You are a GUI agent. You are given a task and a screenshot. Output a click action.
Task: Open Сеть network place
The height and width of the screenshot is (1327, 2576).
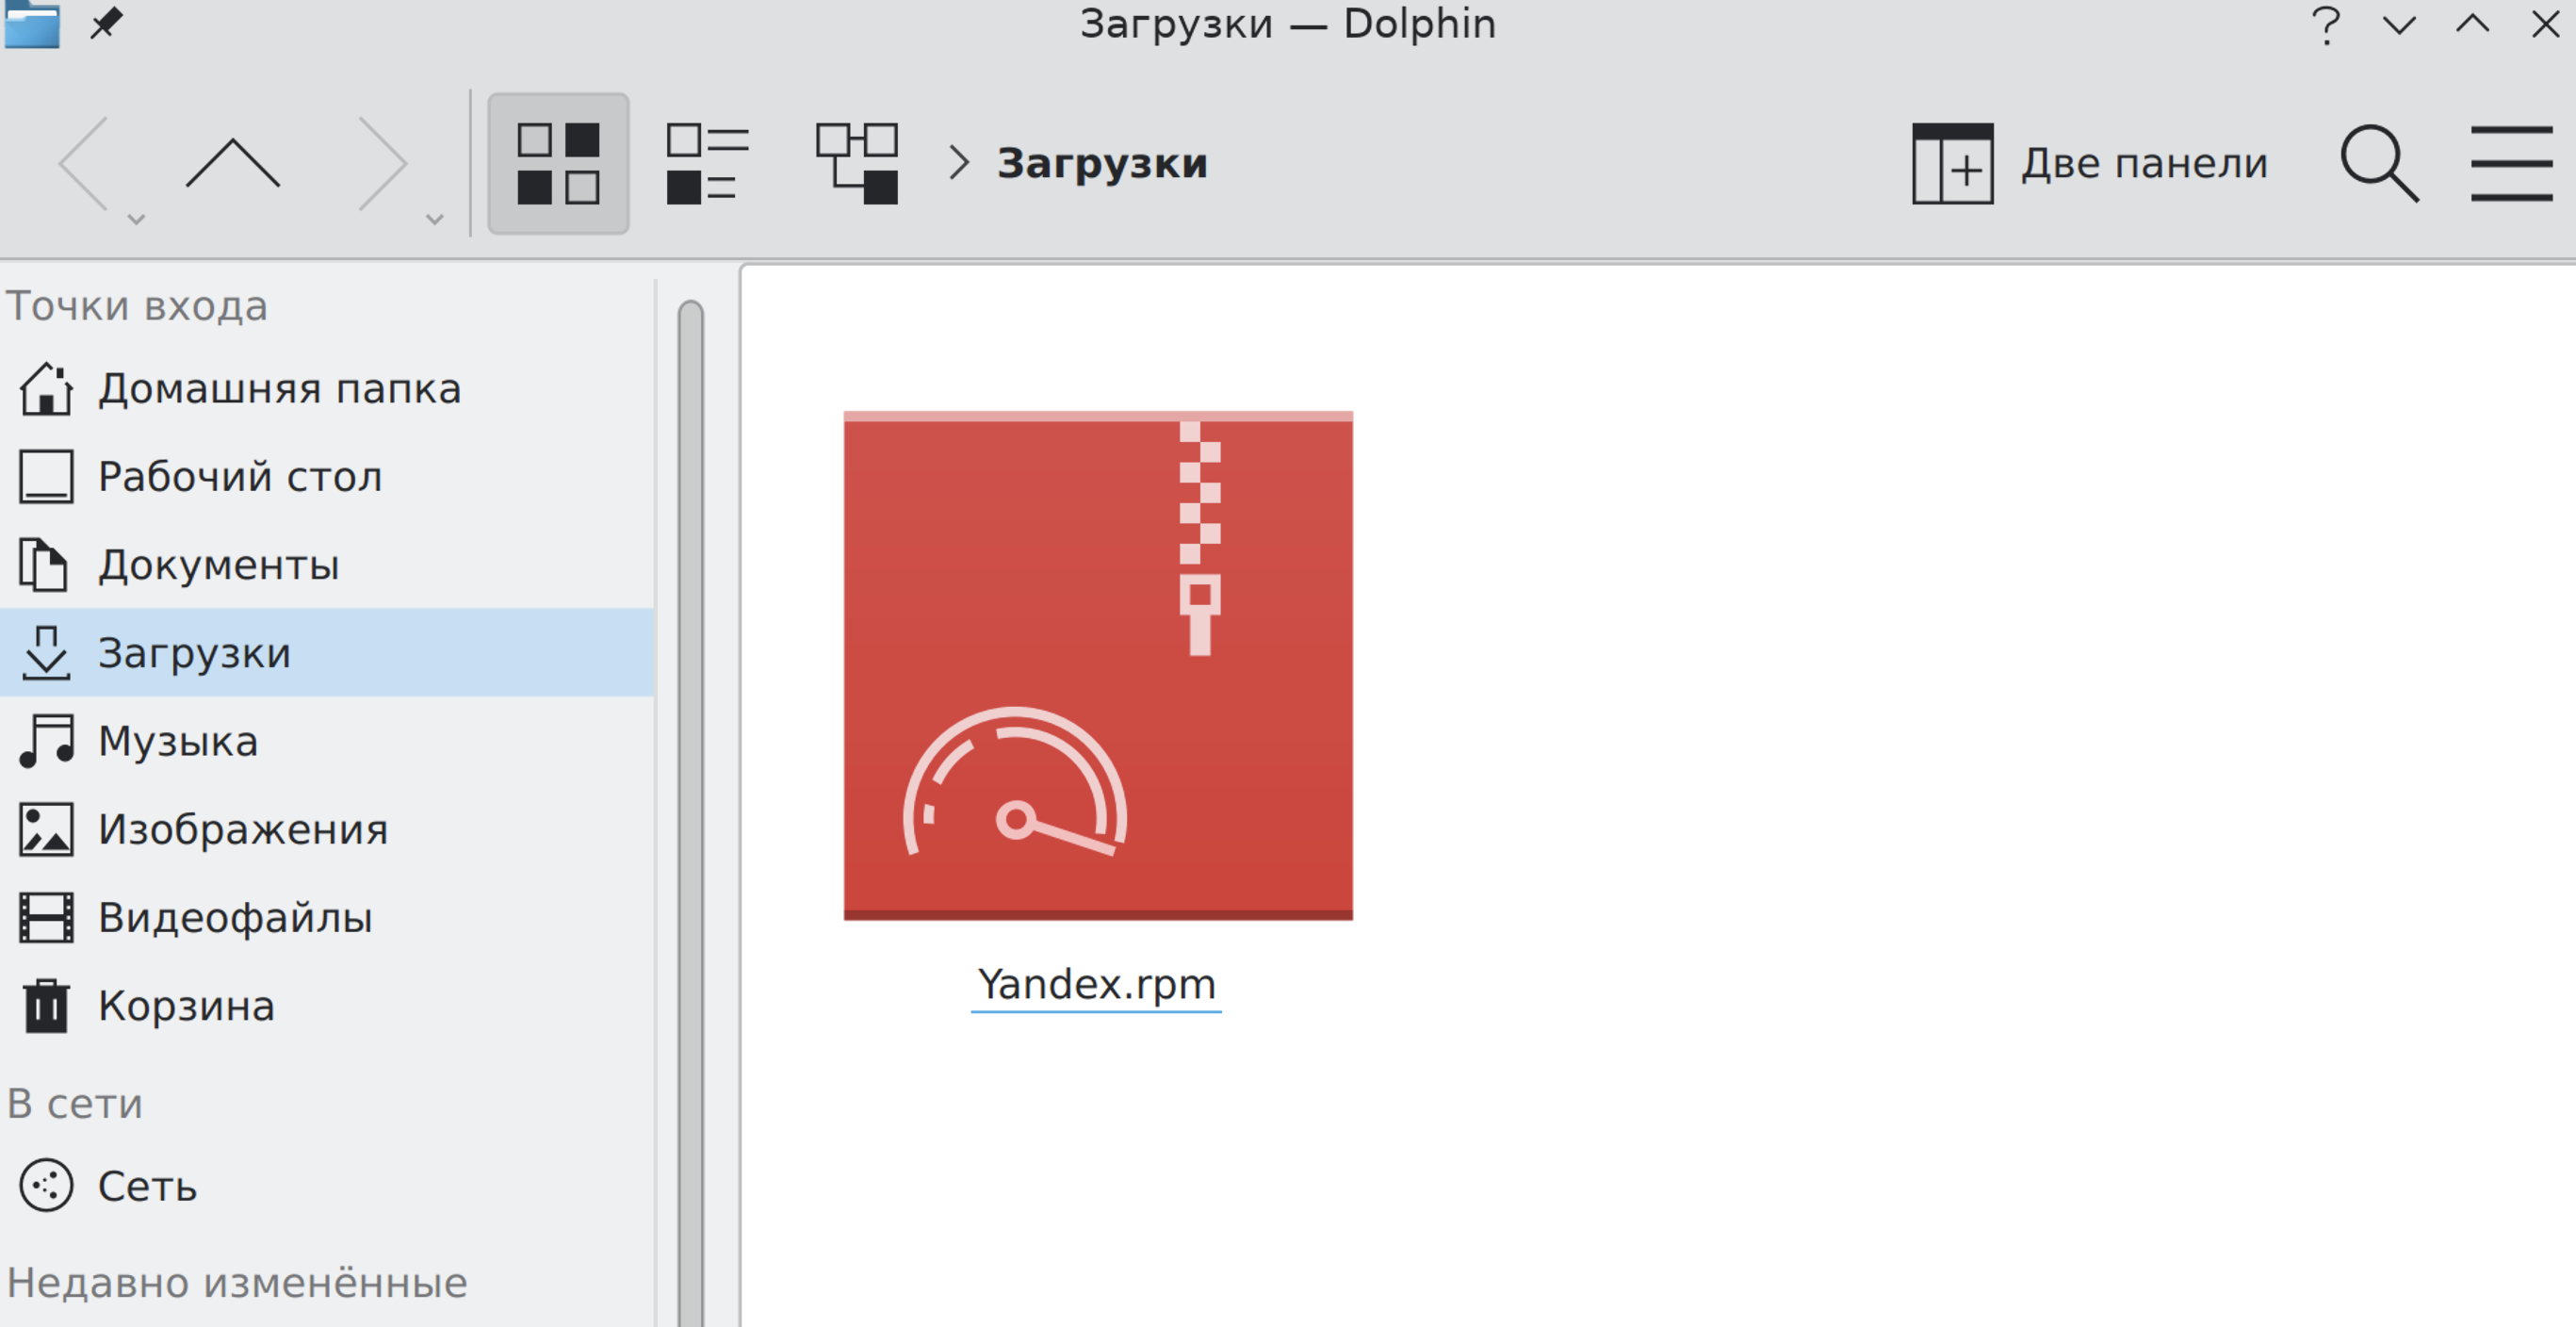click(x=327, y=1186)
